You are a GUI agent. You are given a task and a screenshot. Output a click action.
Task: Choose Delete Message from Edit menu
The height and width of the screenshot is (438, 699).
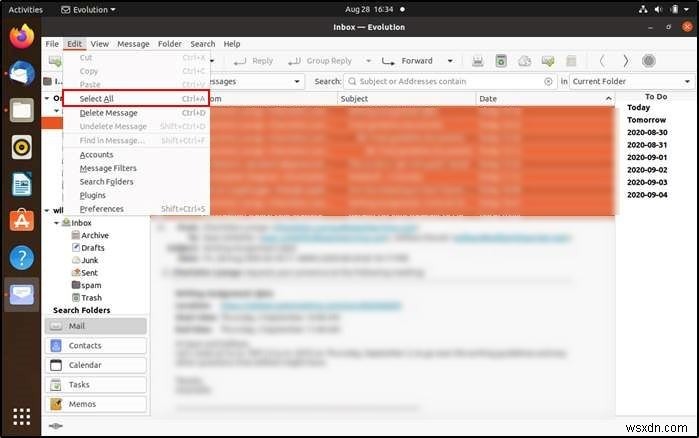click(136, 113)
